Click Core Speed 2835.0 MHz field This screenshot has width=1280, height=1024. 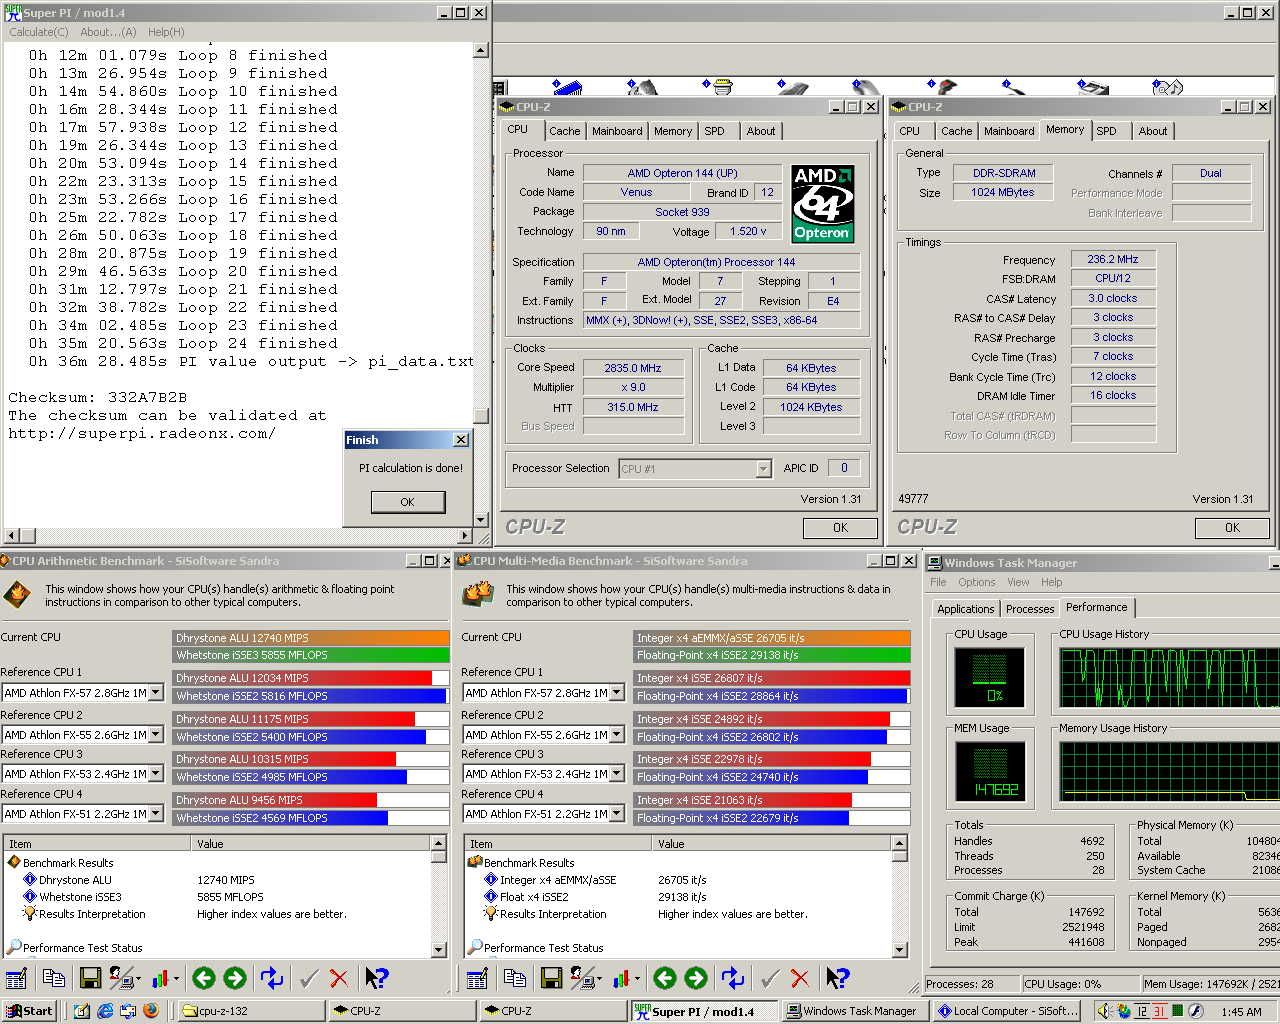point(633,368)
